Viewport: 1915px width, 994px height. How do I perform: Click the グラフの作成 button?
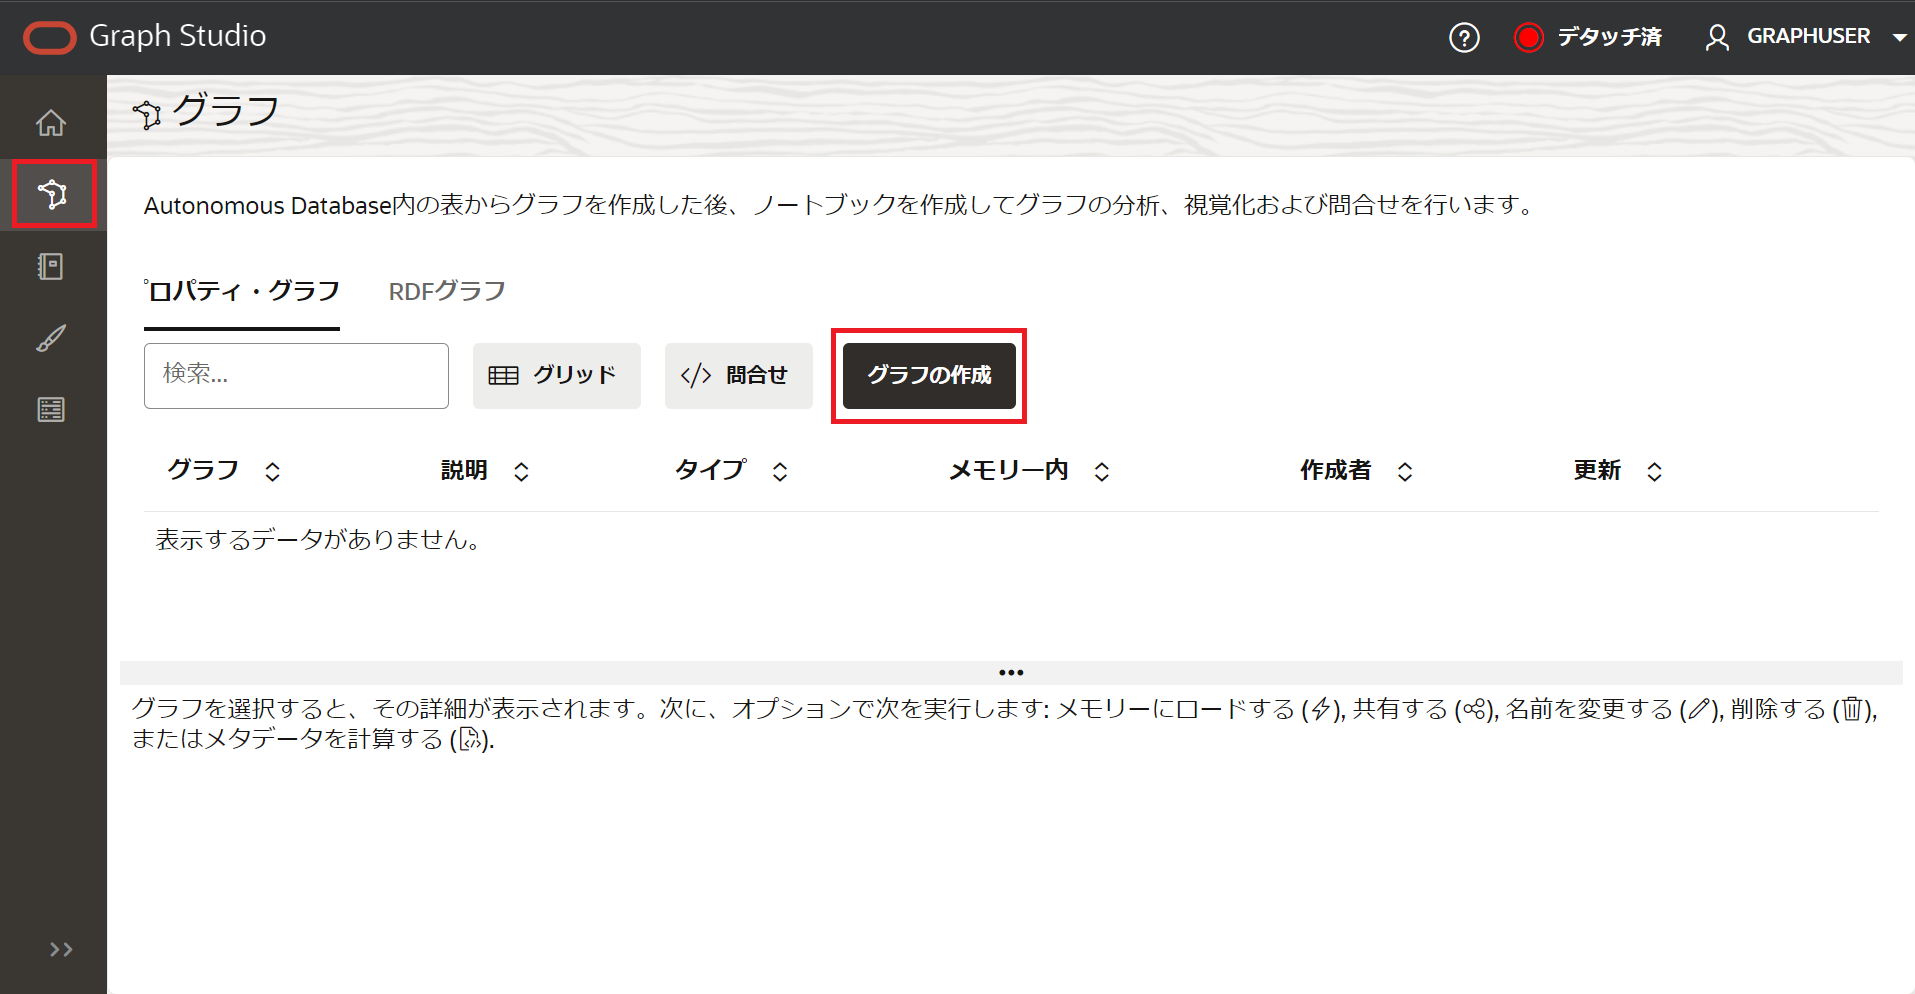point(928,376)
